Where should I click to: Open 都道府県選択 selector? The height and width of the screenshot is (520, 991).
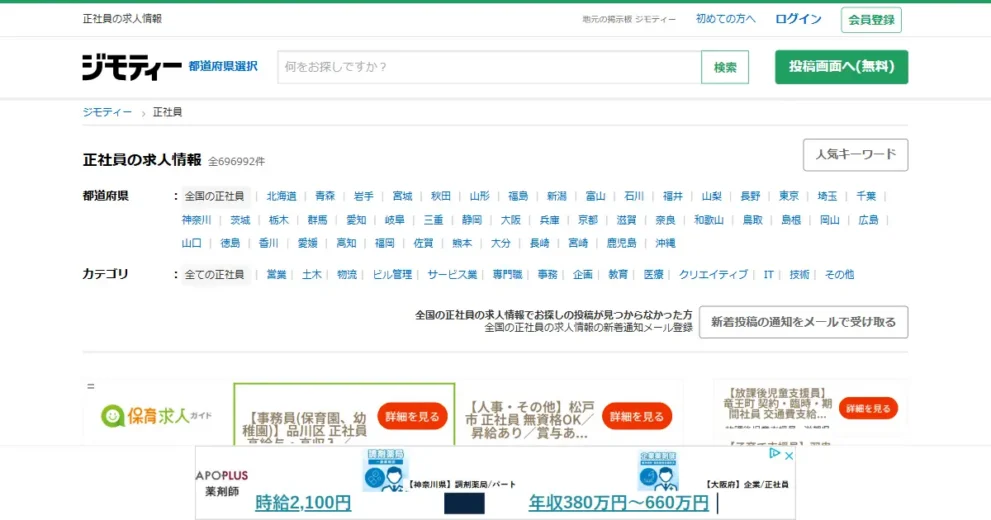pos(222,66)
